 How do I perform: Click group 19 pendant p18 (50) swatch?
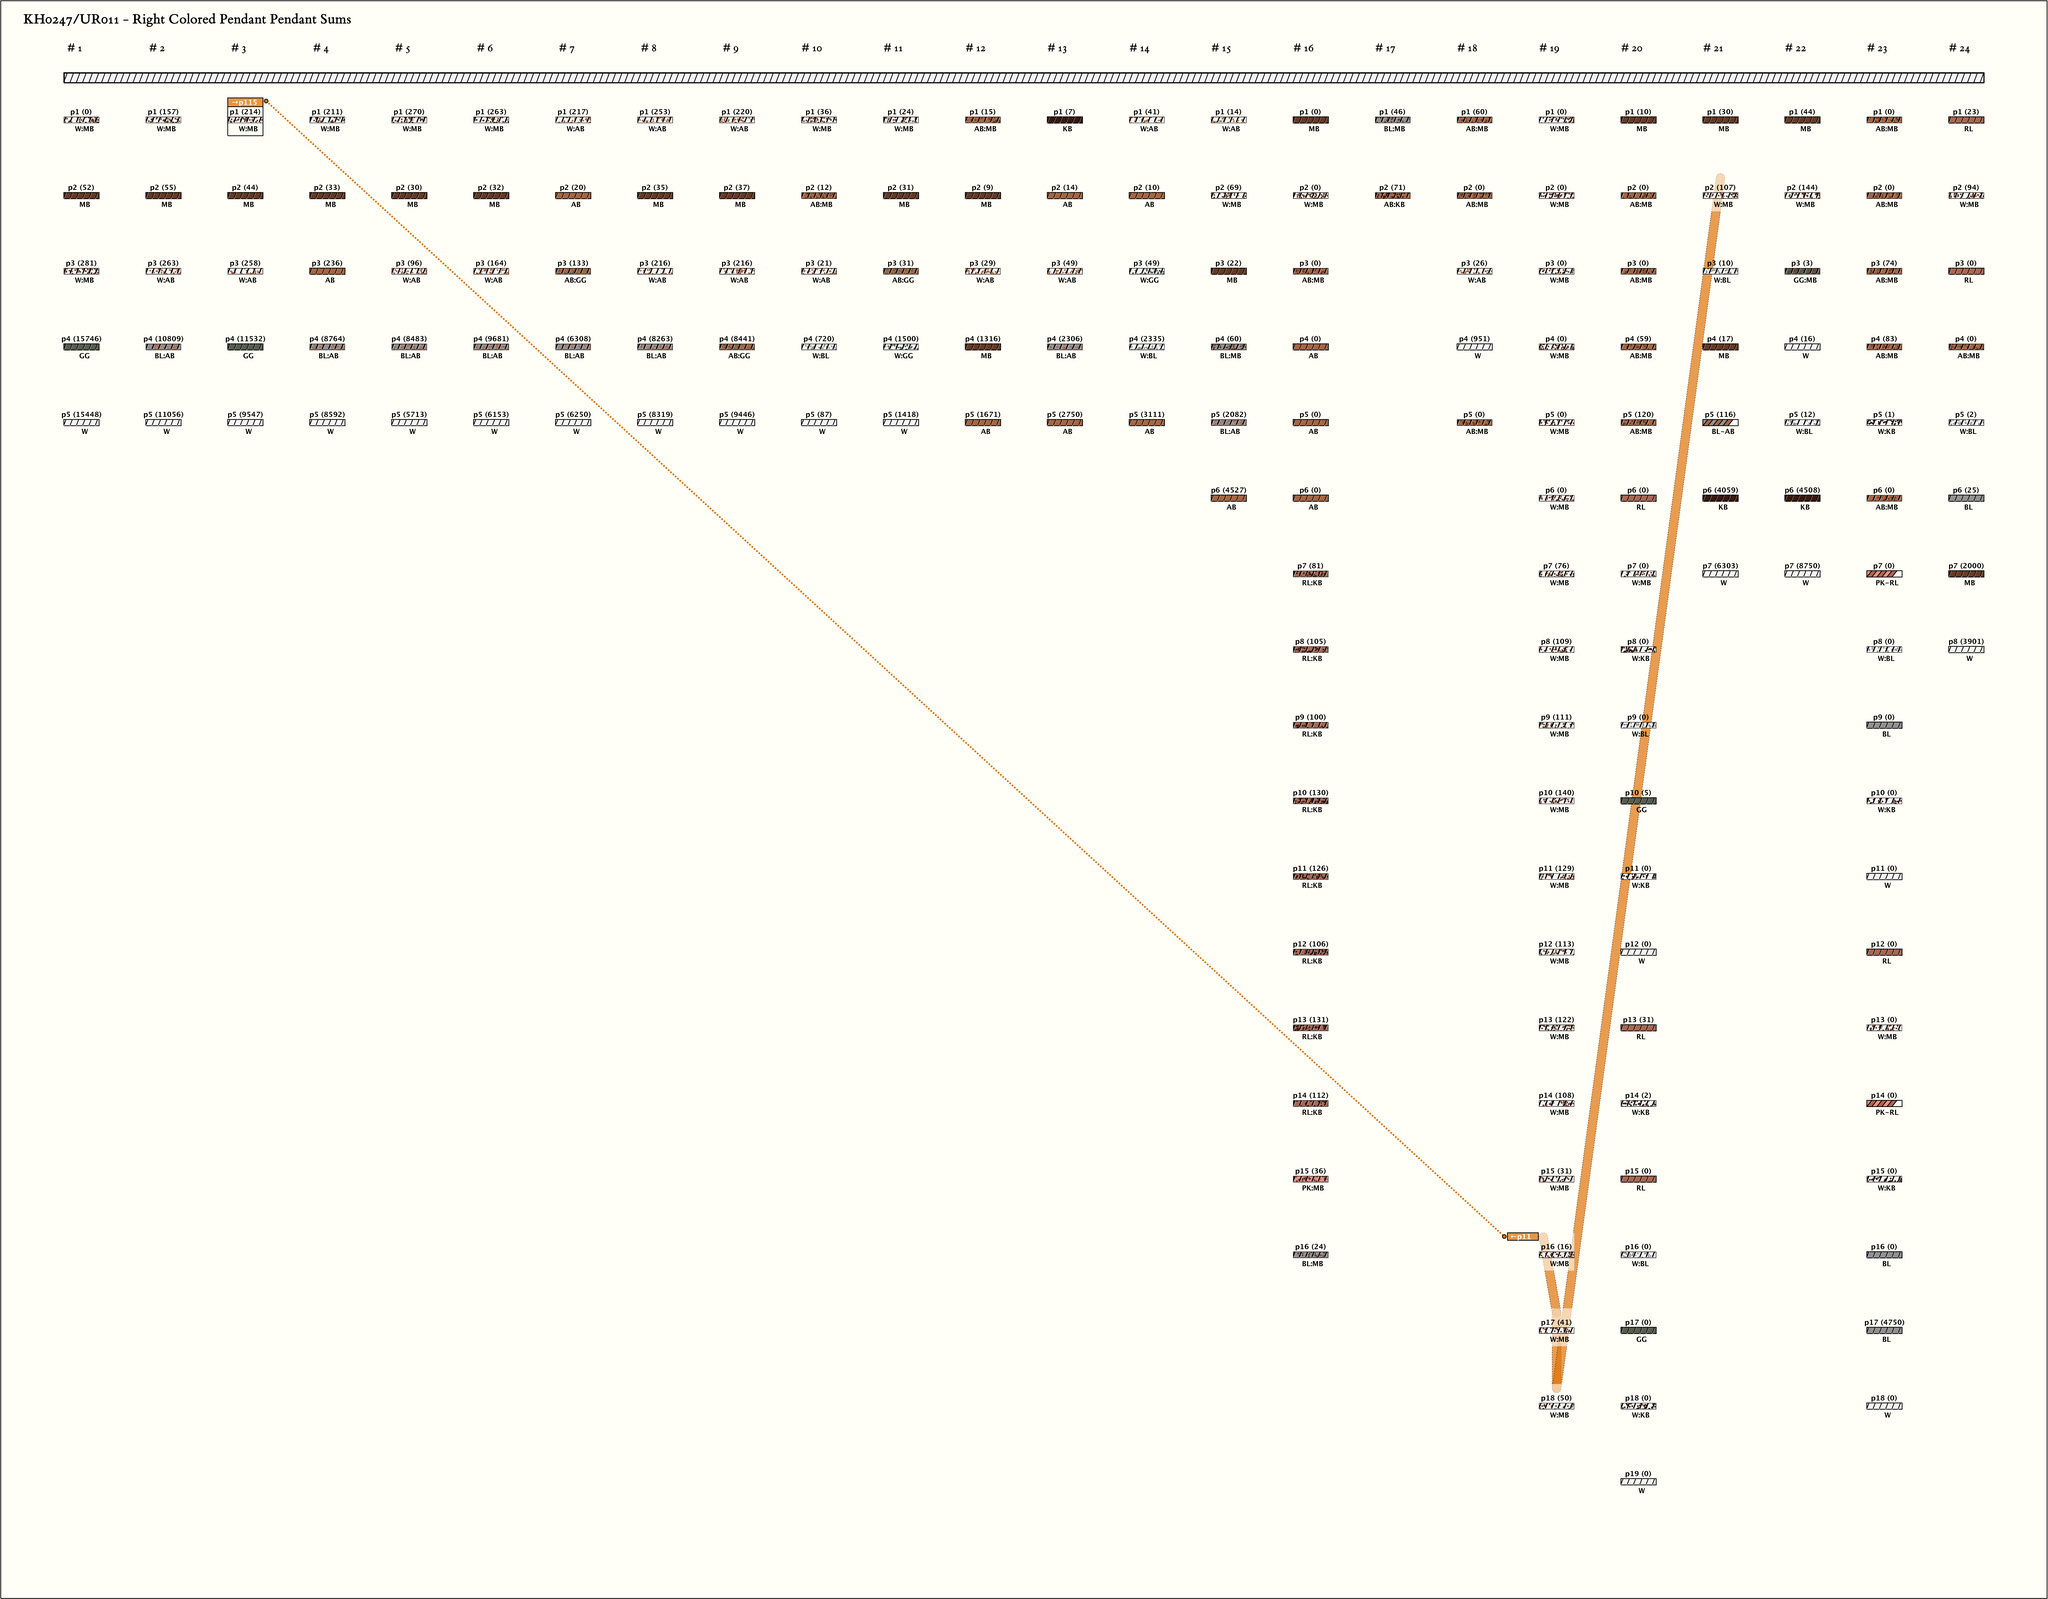pos(1556,1406)
